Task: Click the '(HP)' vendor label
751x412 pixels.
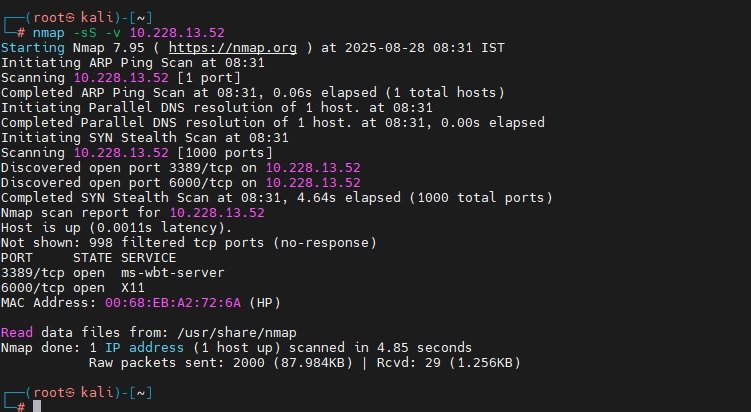Action: pos(265,303)
